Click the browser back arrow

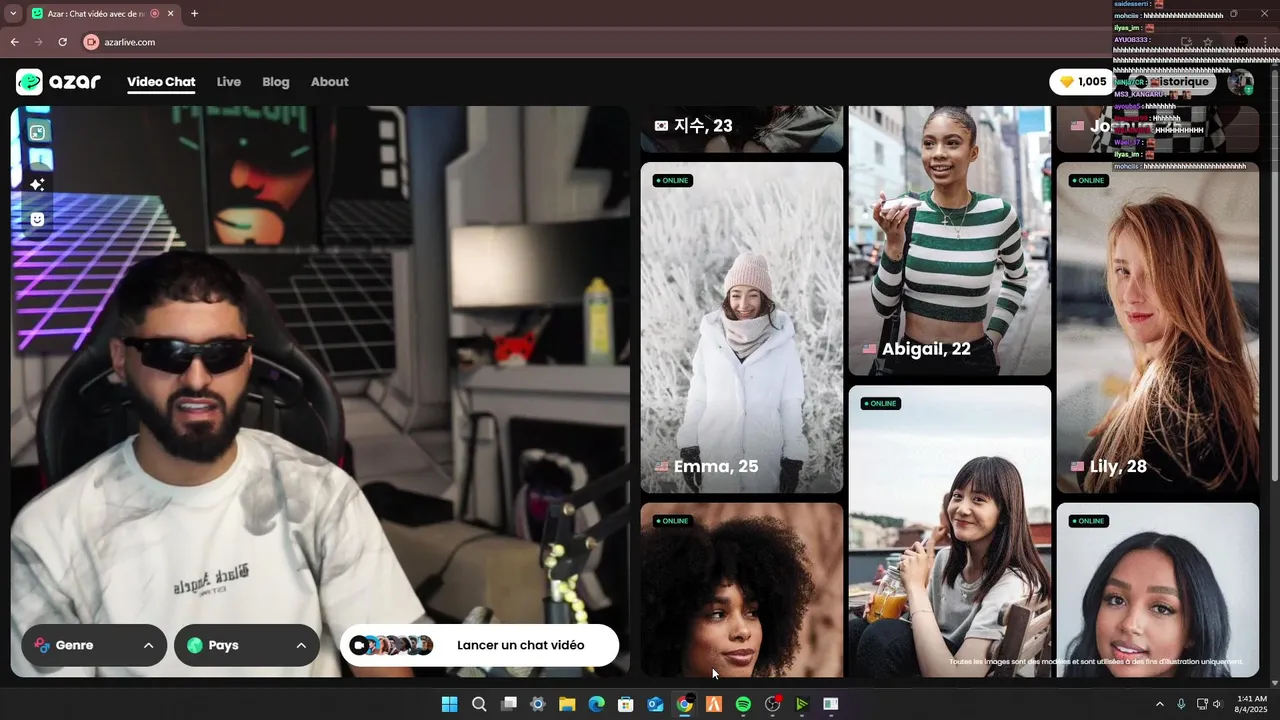(x=14, y=42)
